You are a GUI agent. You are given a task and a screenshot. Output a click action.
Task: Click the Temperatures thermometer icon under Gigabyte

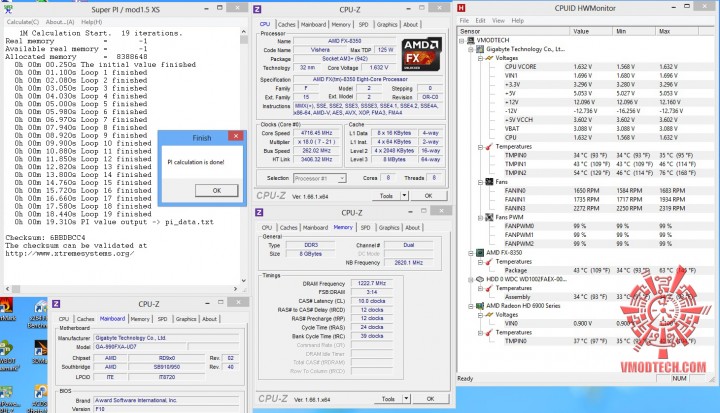pos(489,147)
